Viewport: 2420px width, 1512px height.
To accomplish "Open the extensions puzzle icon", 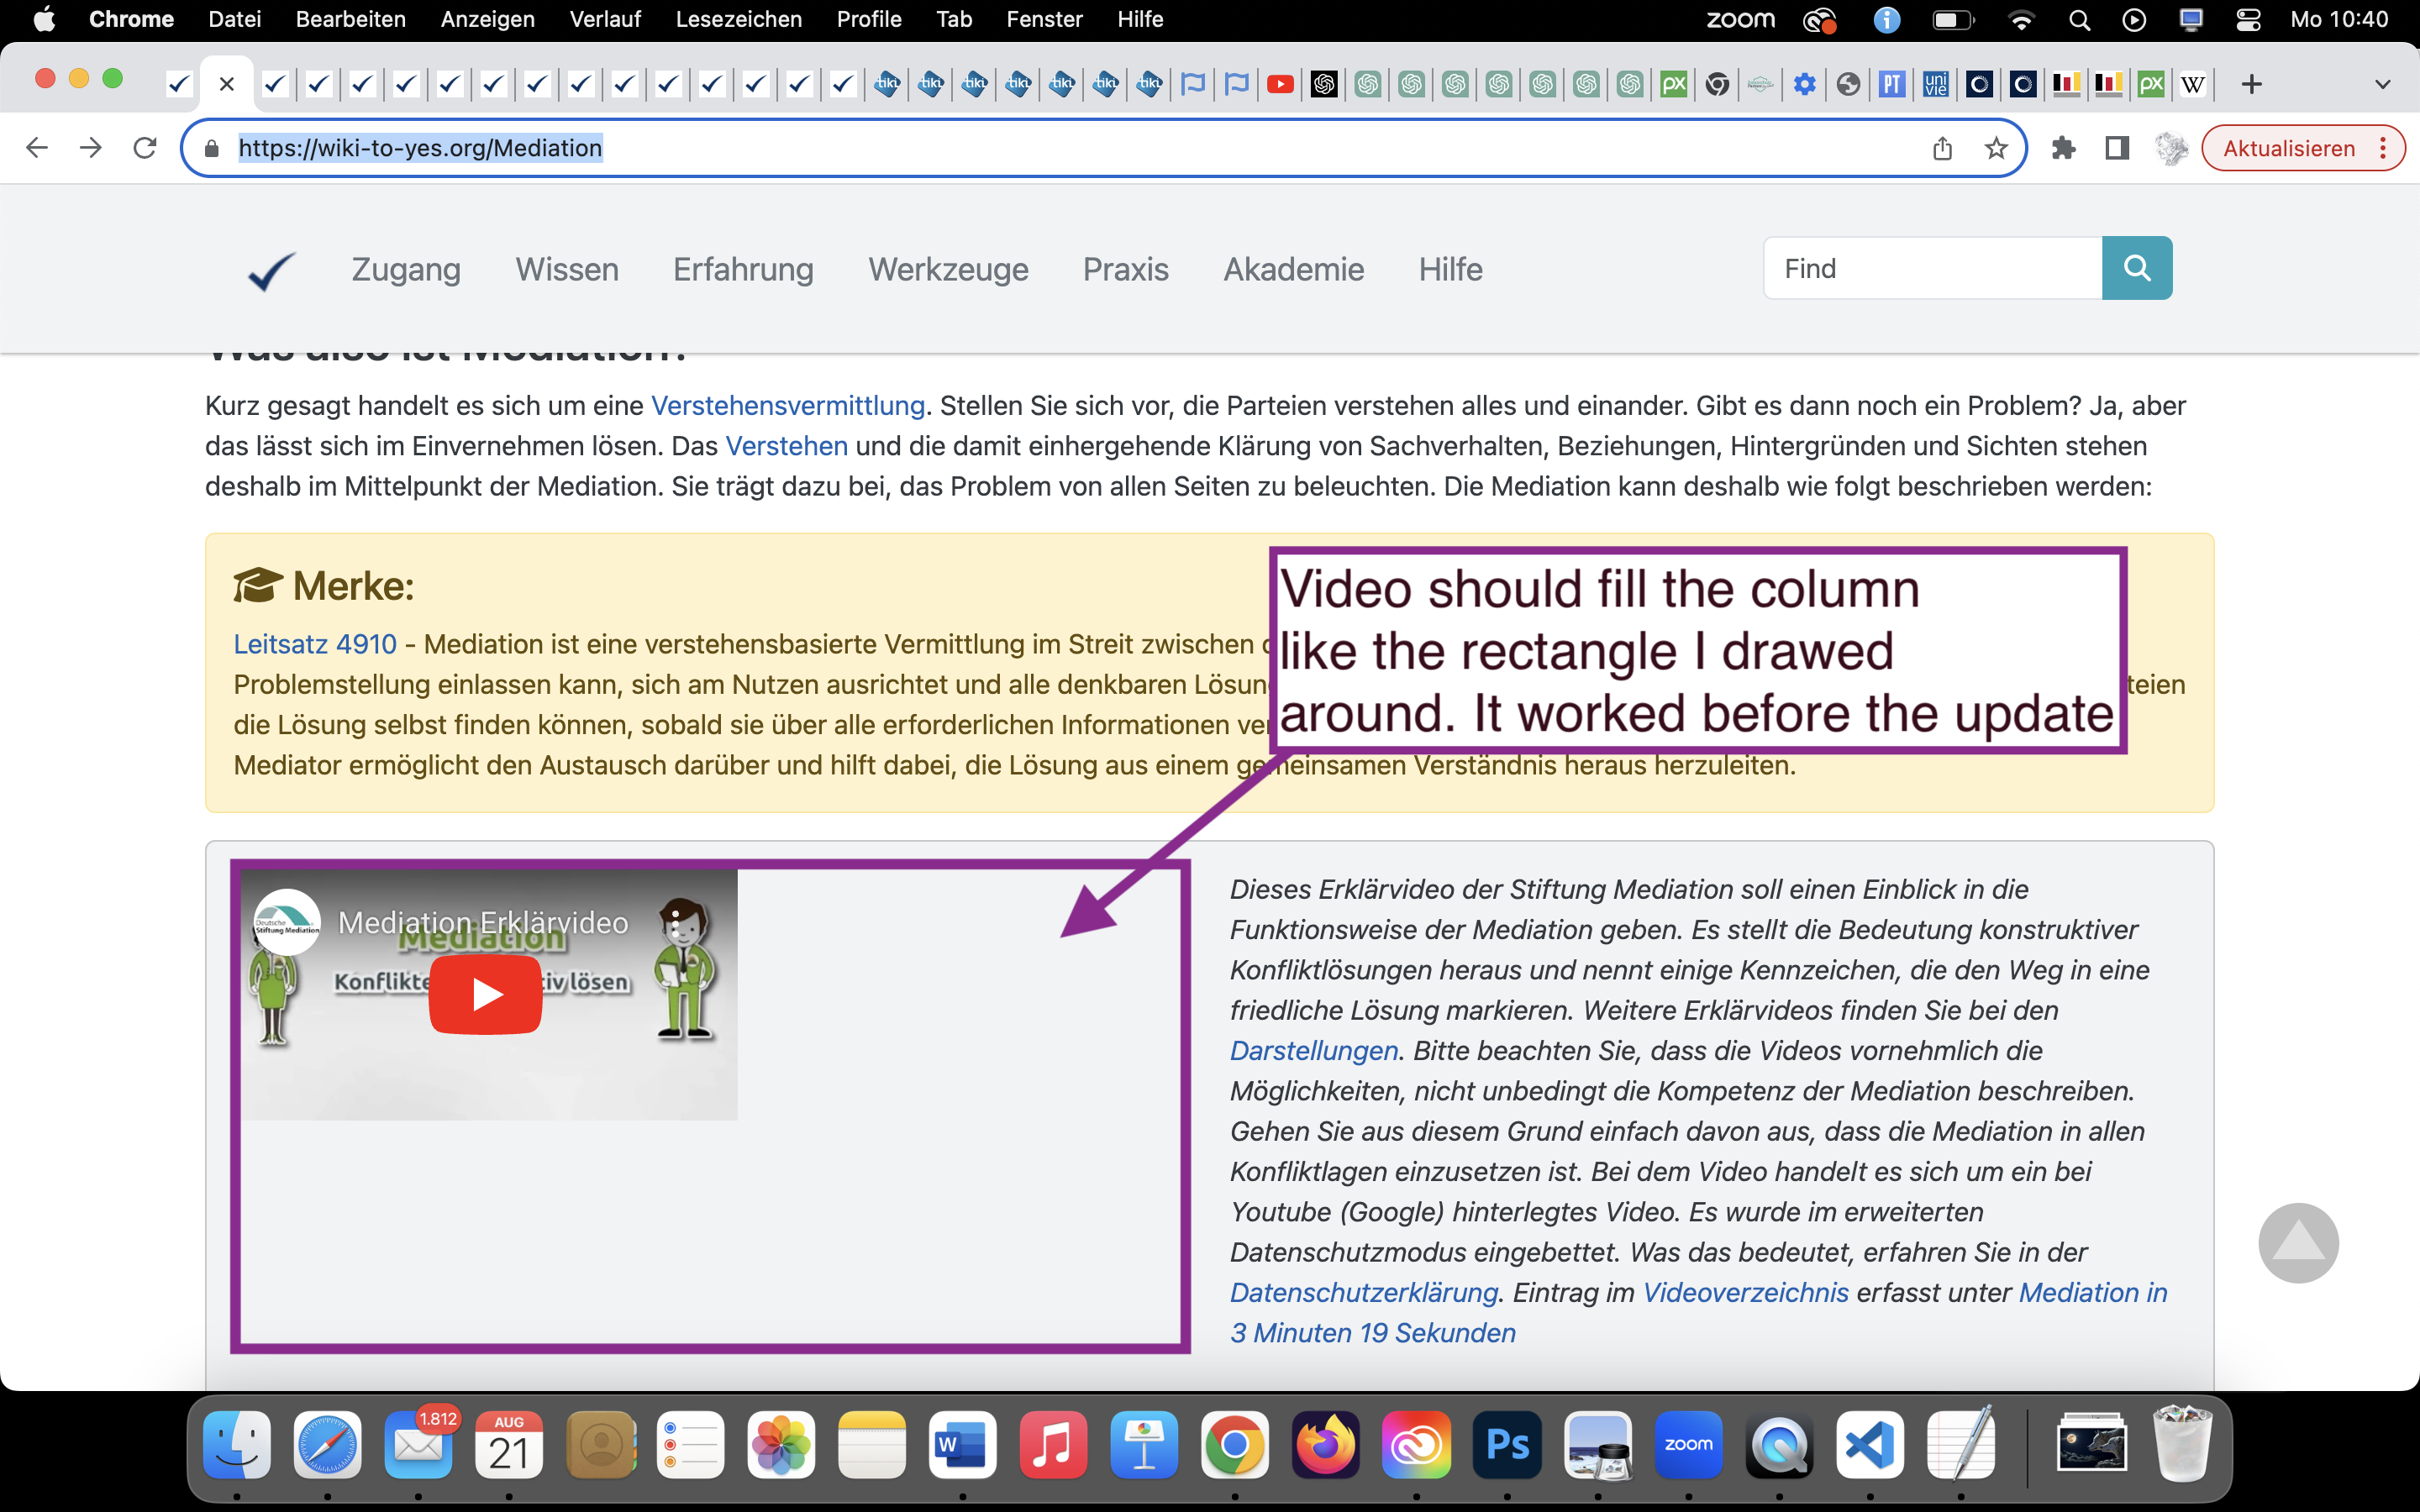I will [2063, 148].
